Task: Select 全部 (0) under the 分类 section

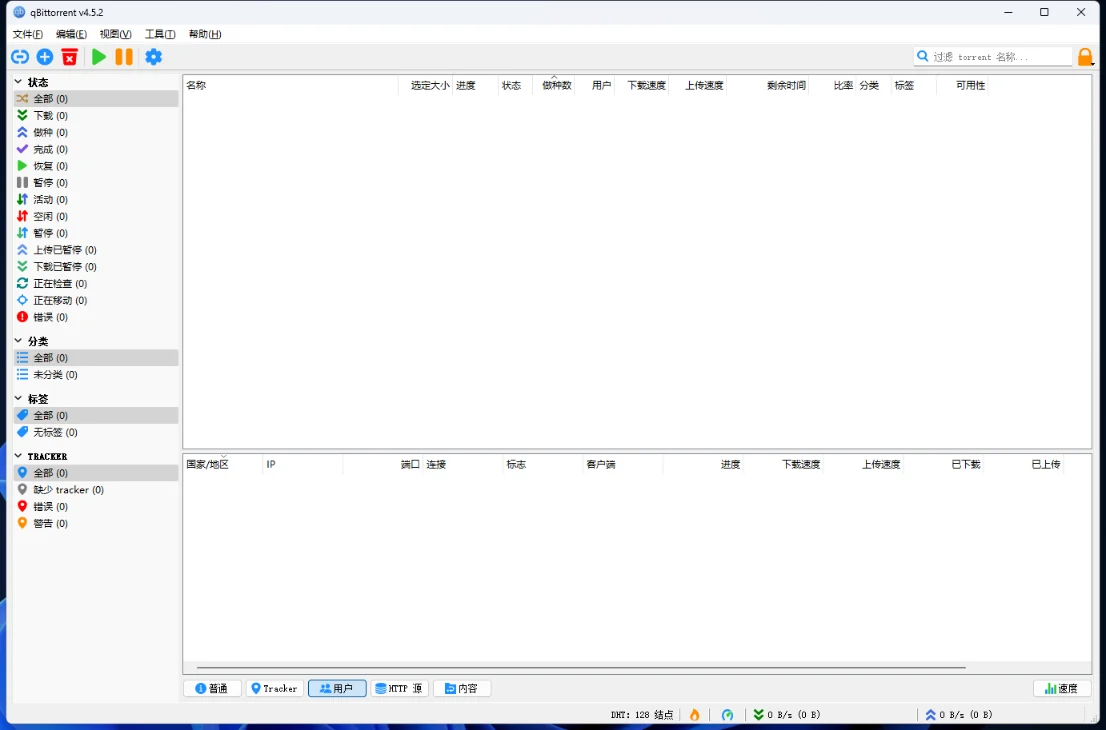Action: point(96,358)
